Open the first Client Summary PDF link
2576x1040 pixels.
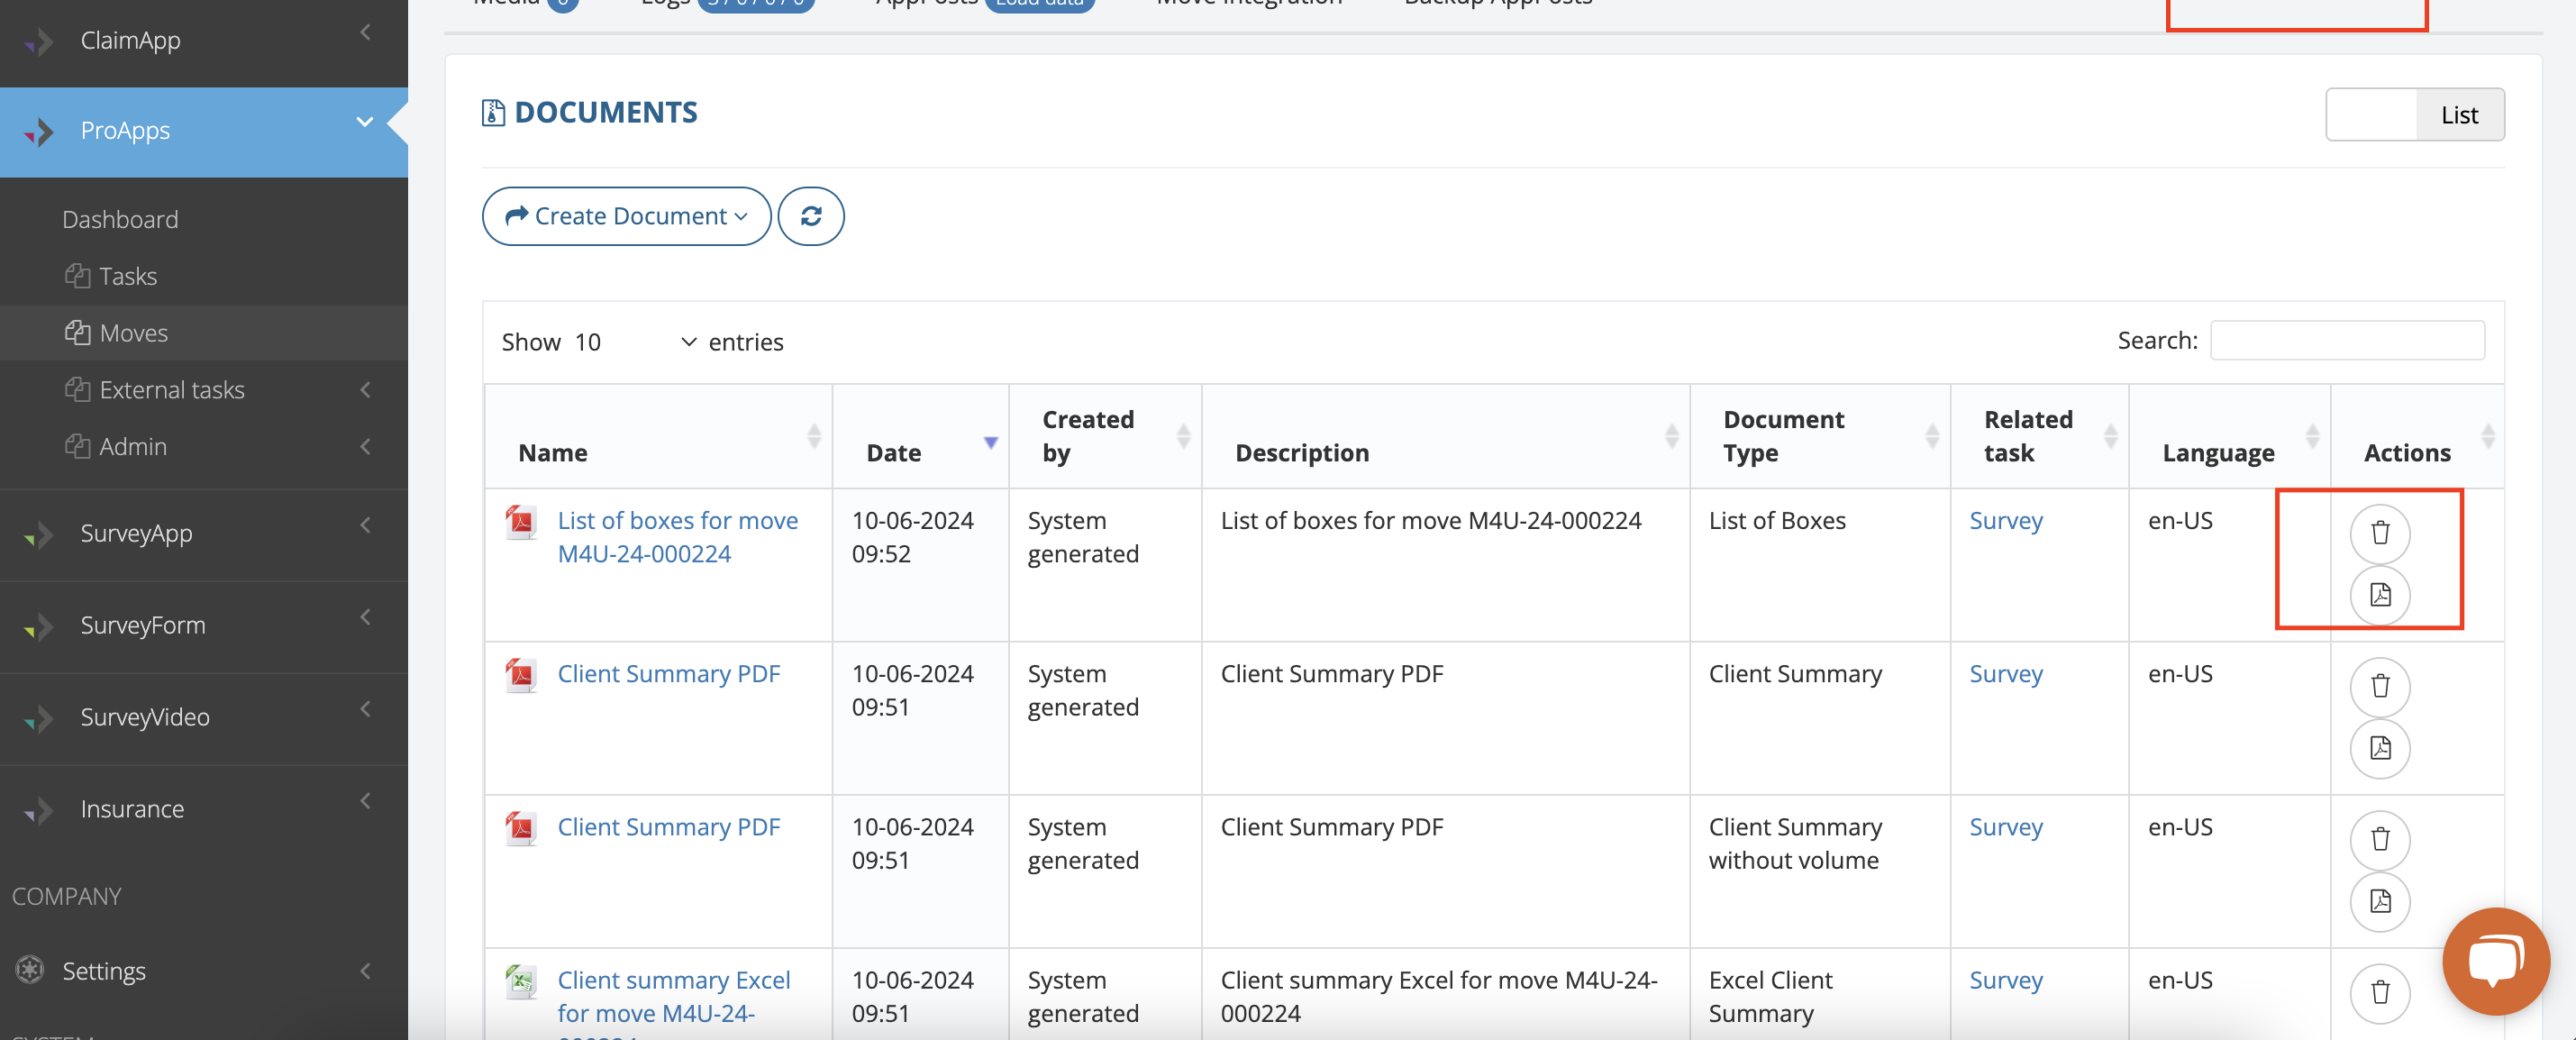coord(668,674)
